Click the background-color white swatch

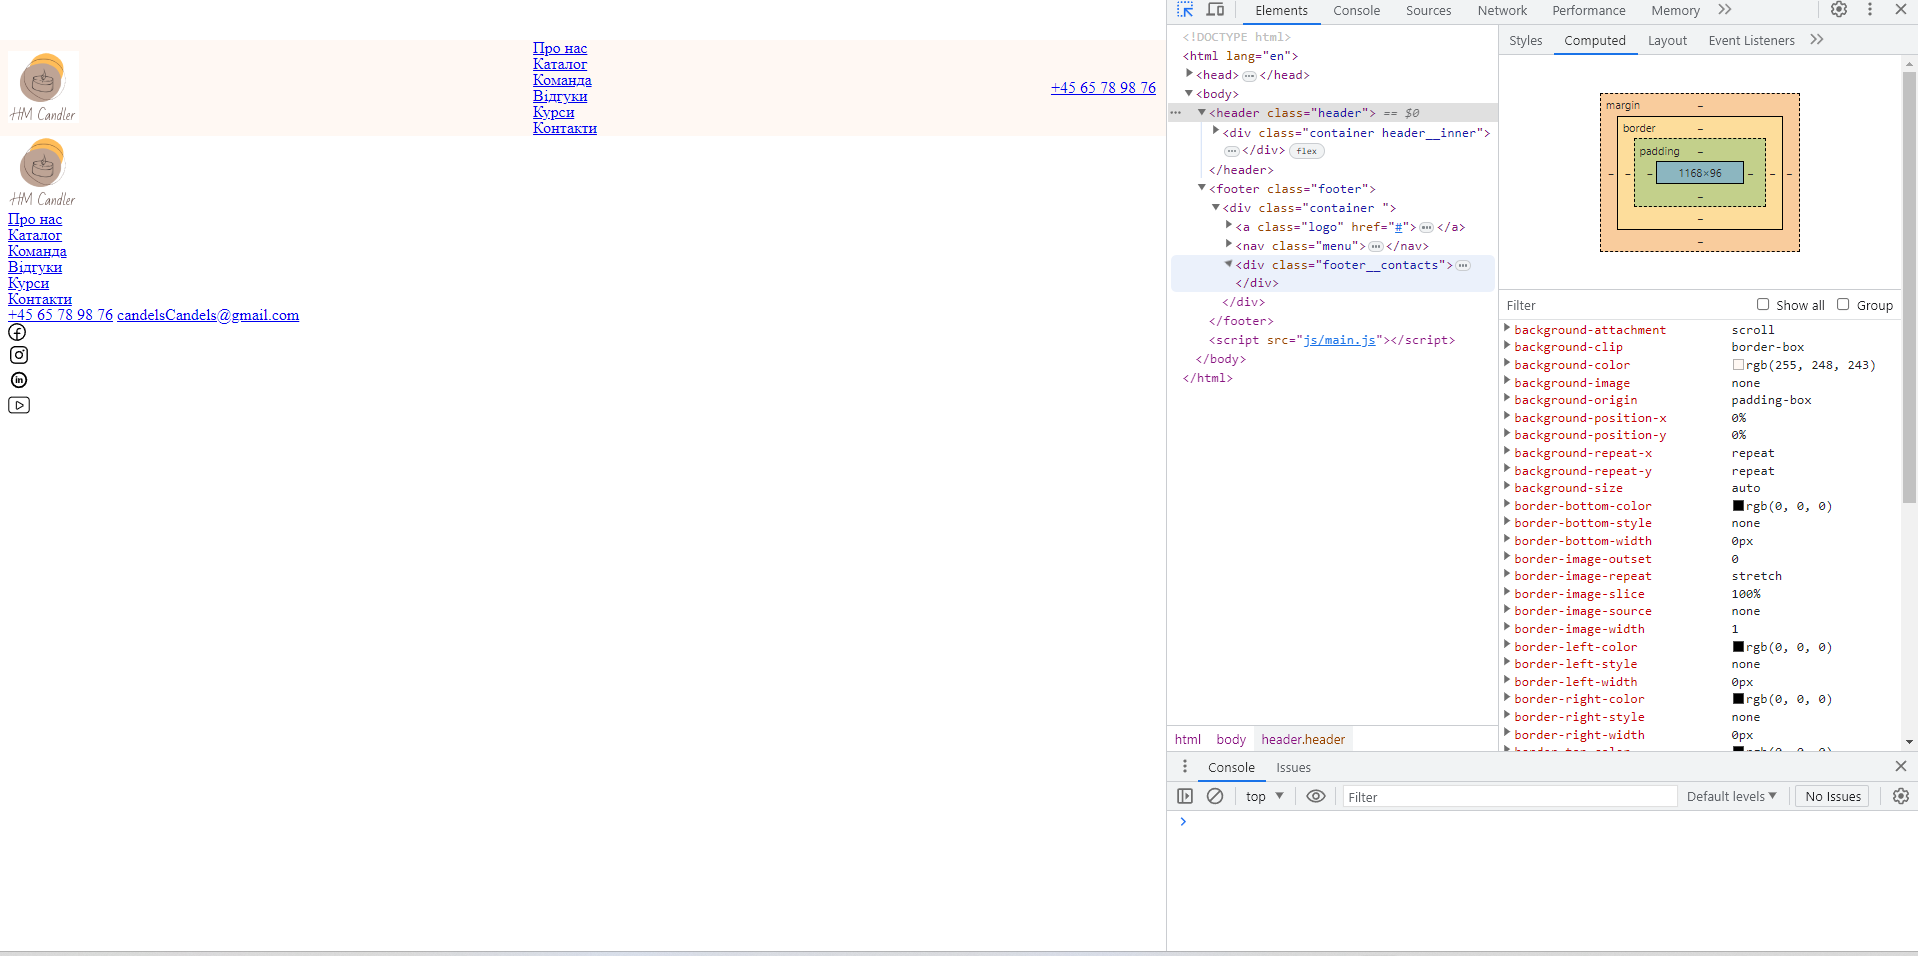pos(1738,365)
